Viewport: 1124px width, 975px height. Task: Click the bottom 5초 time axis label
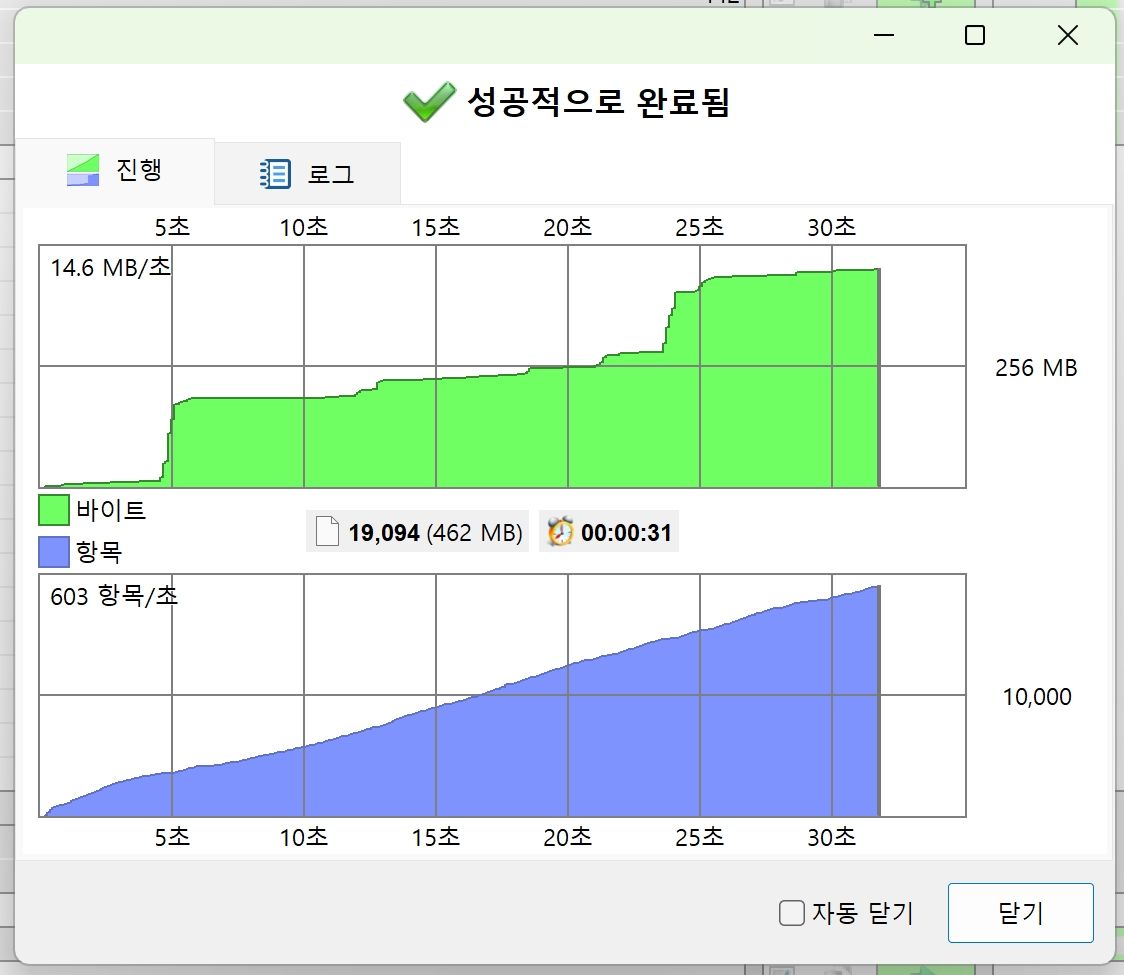pyautogui.click(x=172, y=837)
